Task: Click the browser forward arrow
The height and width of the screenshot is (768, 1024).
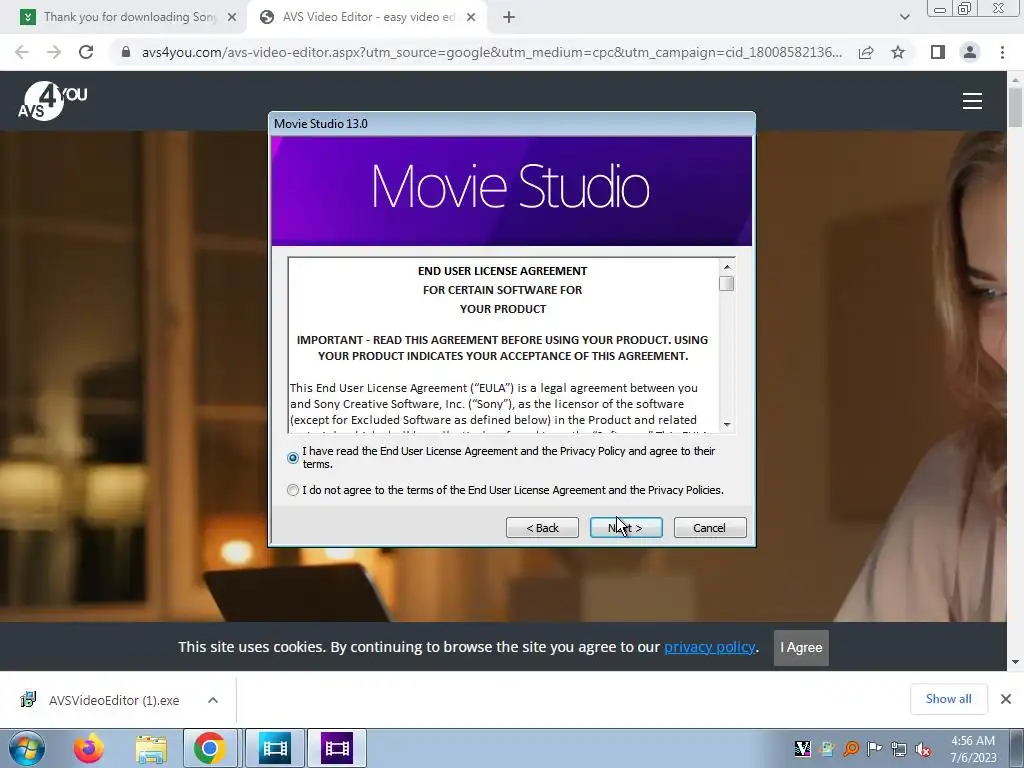Action: point(54,52)
